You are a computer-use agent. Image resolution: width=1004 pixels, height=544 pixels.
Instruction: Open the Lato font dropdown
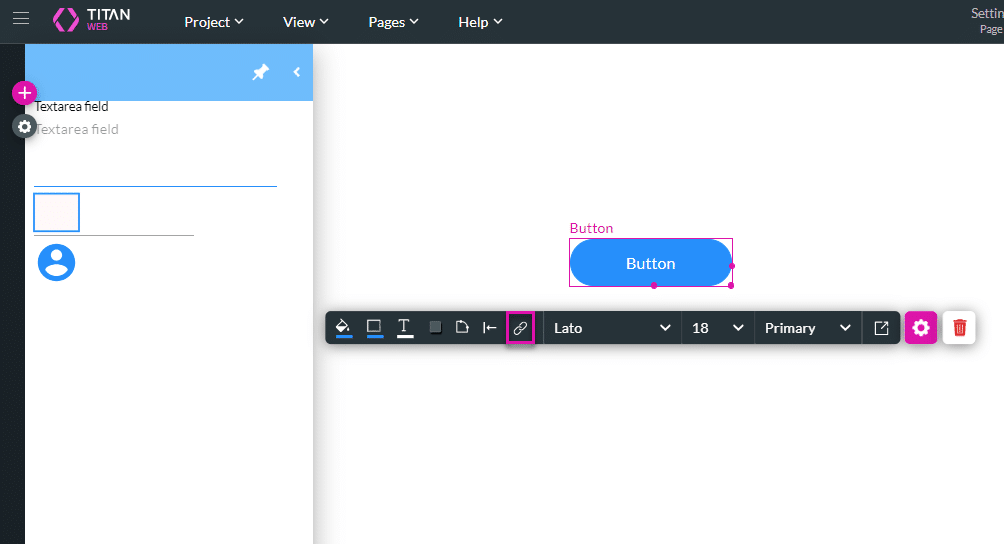point(612,328)
